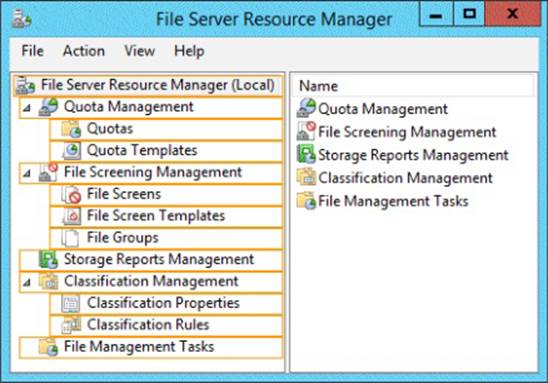Collapse the Classification Management tree node
548x383 pixels.
27,282
